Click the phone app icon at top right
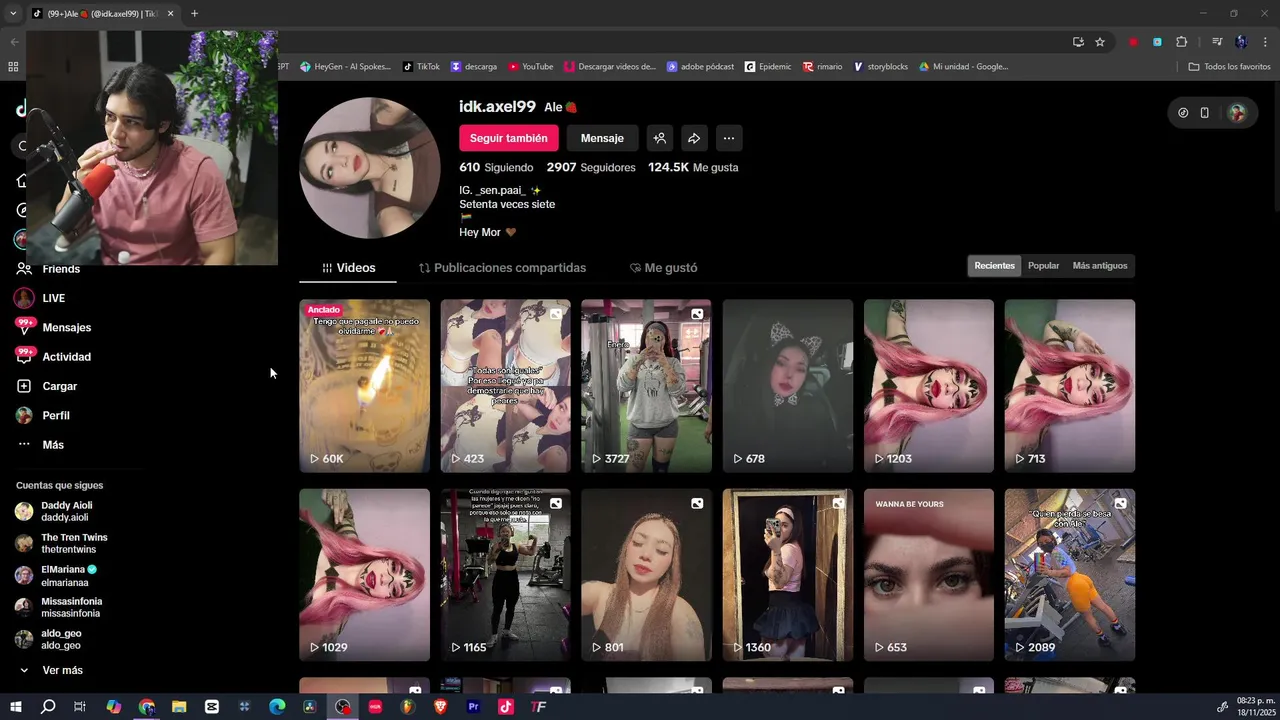The image size is (1280, 720). tap(1205, 113)
